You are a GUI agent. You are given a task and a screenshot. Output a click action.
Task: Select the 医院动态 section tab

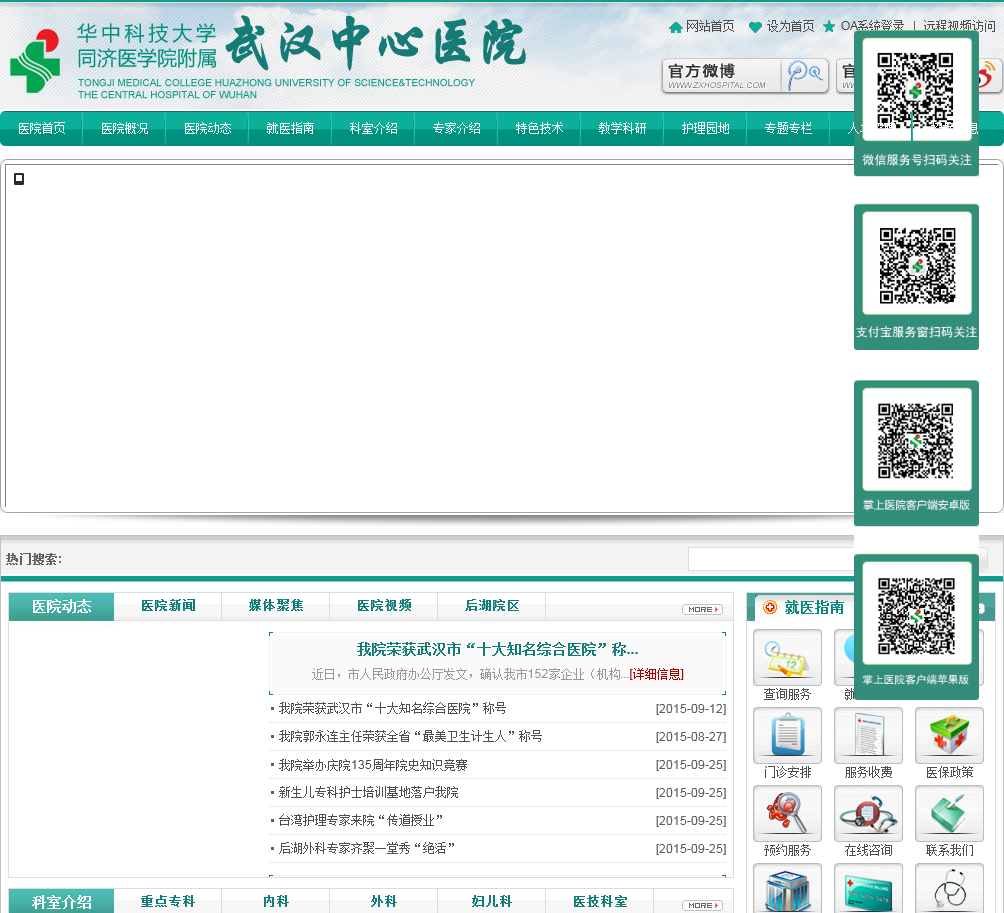(61, 606)
